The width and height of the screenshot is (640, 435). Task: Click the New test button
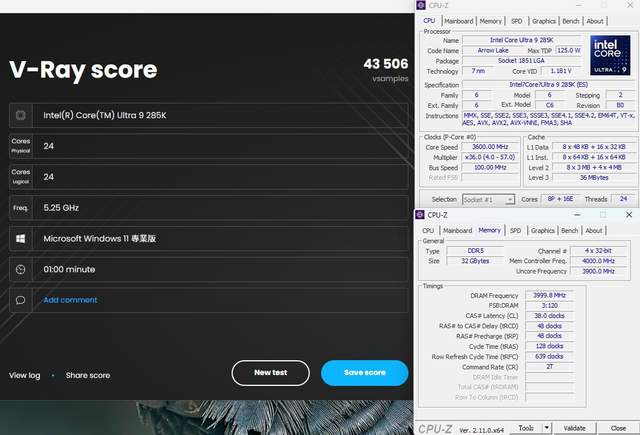271,373
